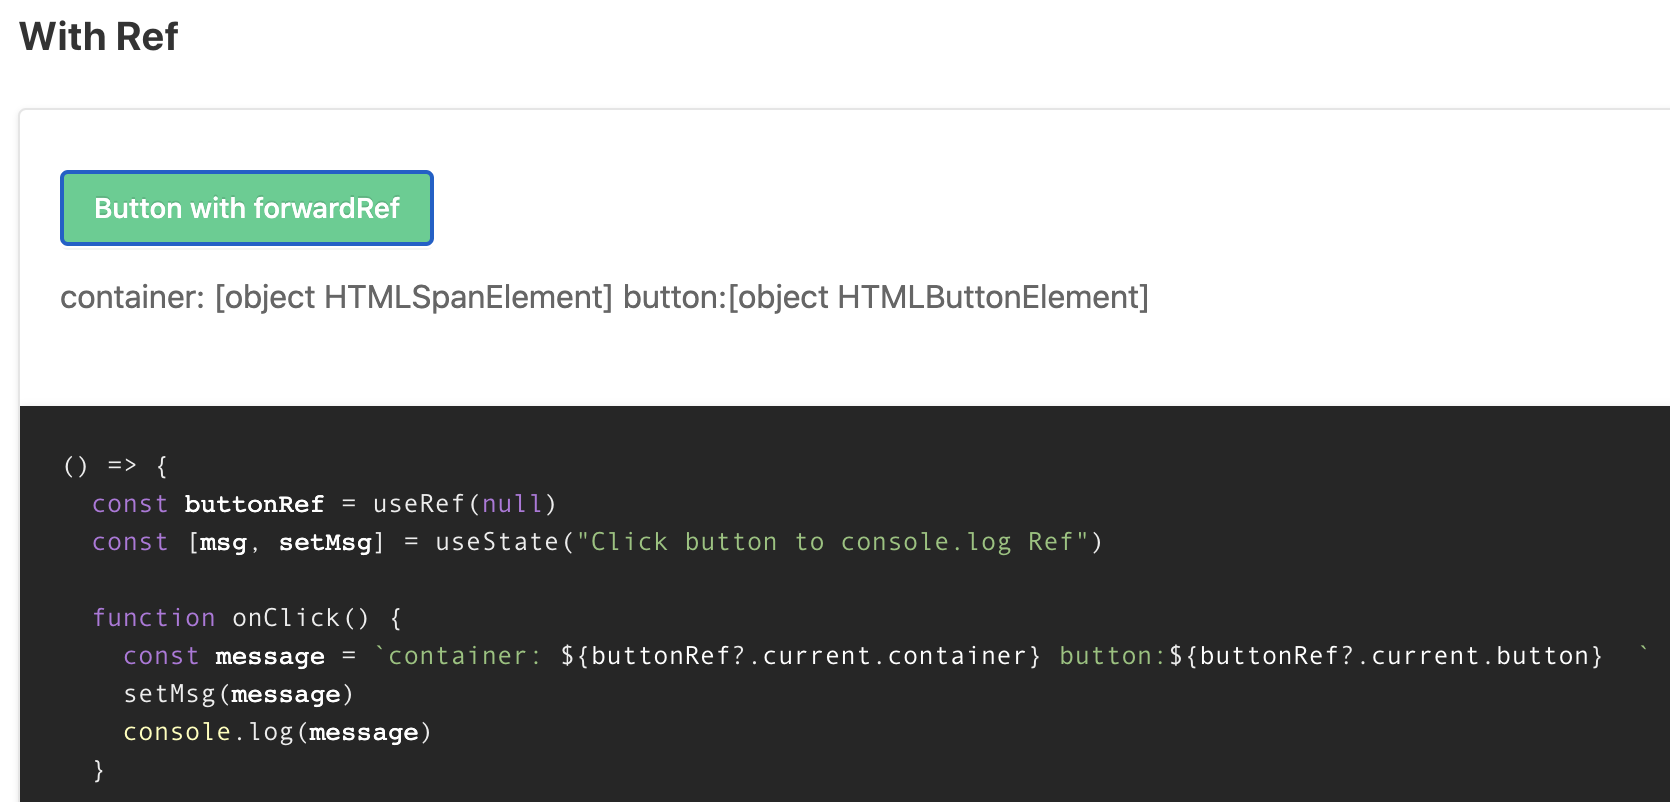This screenshot has height=802, width=1670.
Task: Click the 'With Ref' heading
Action: point(97,36)
